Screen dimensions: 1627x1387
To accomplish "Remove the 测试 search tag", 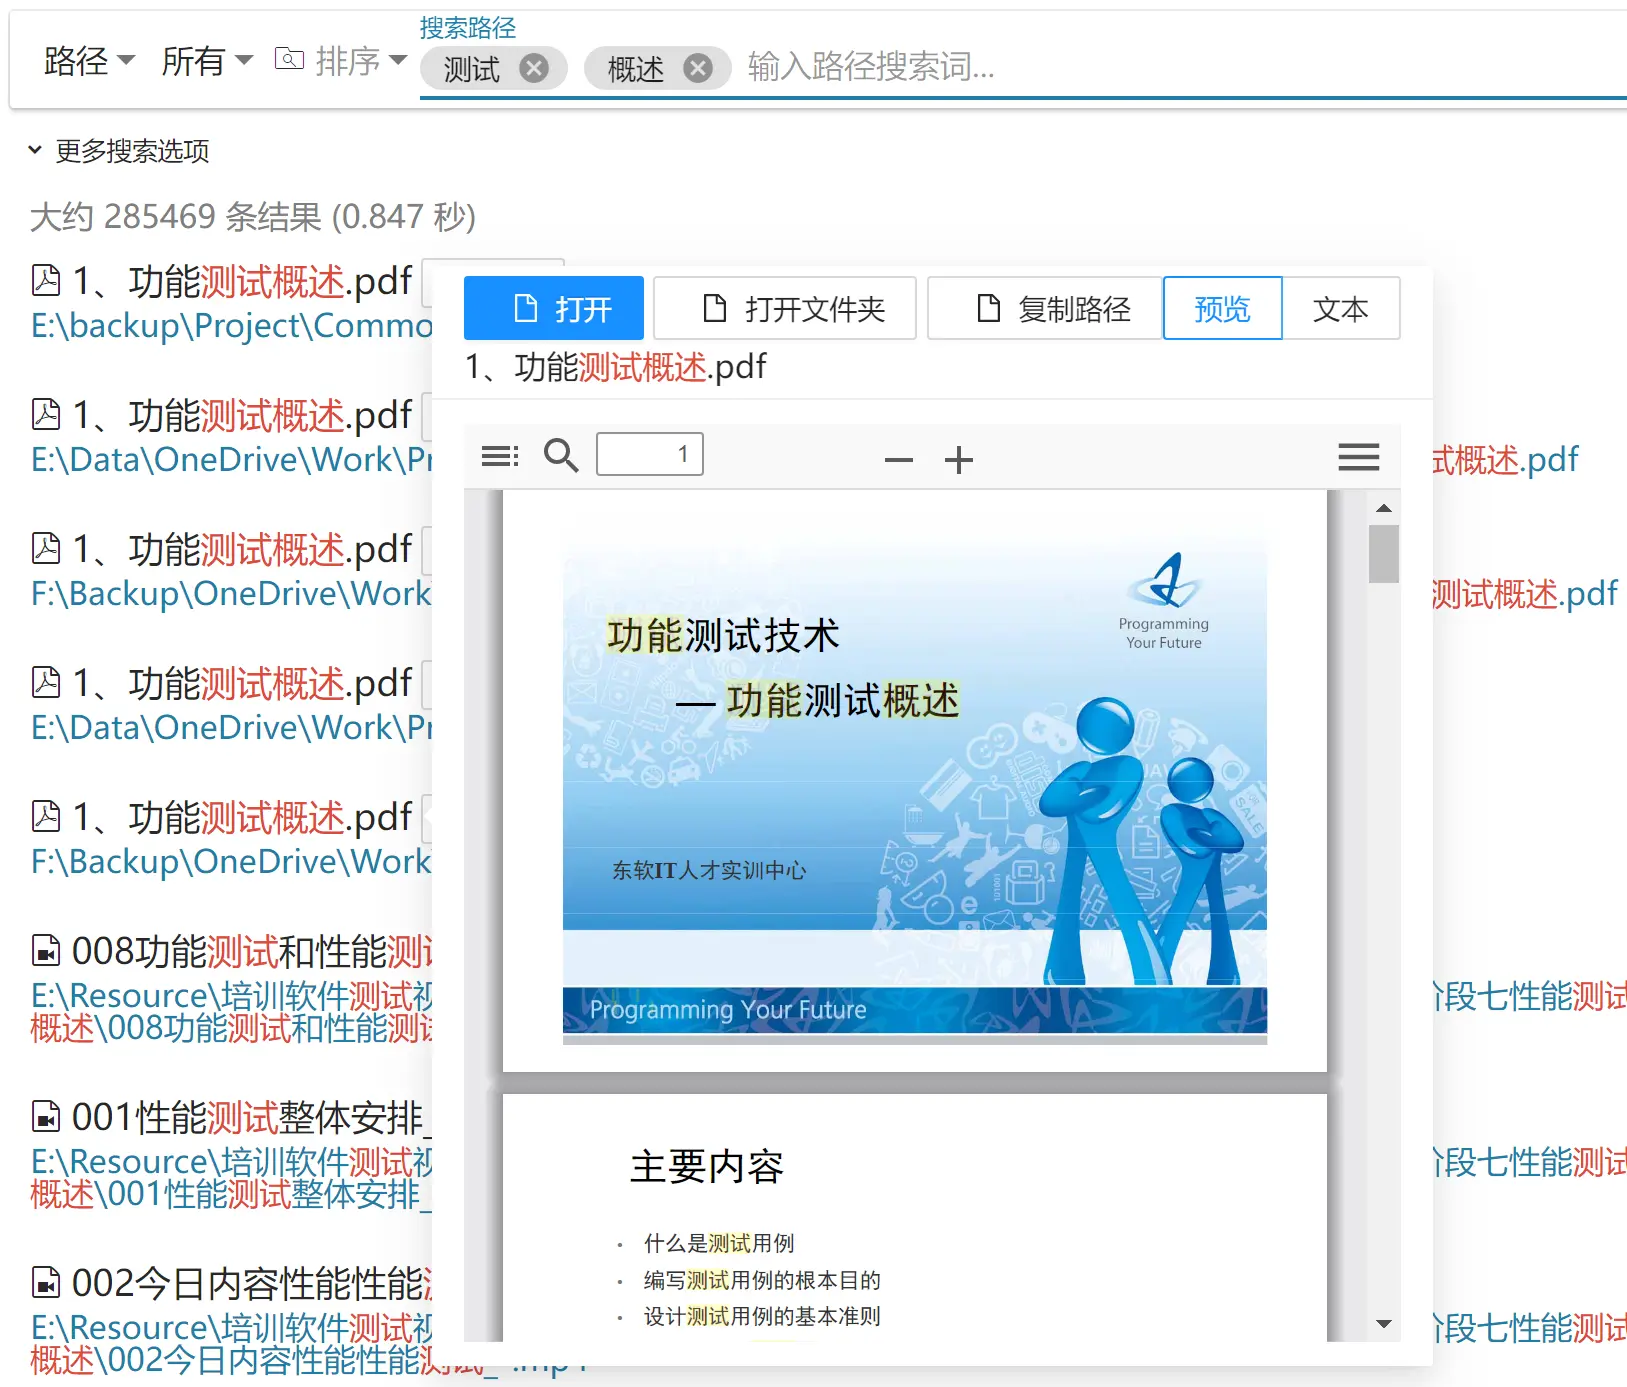I will (534, 68).
